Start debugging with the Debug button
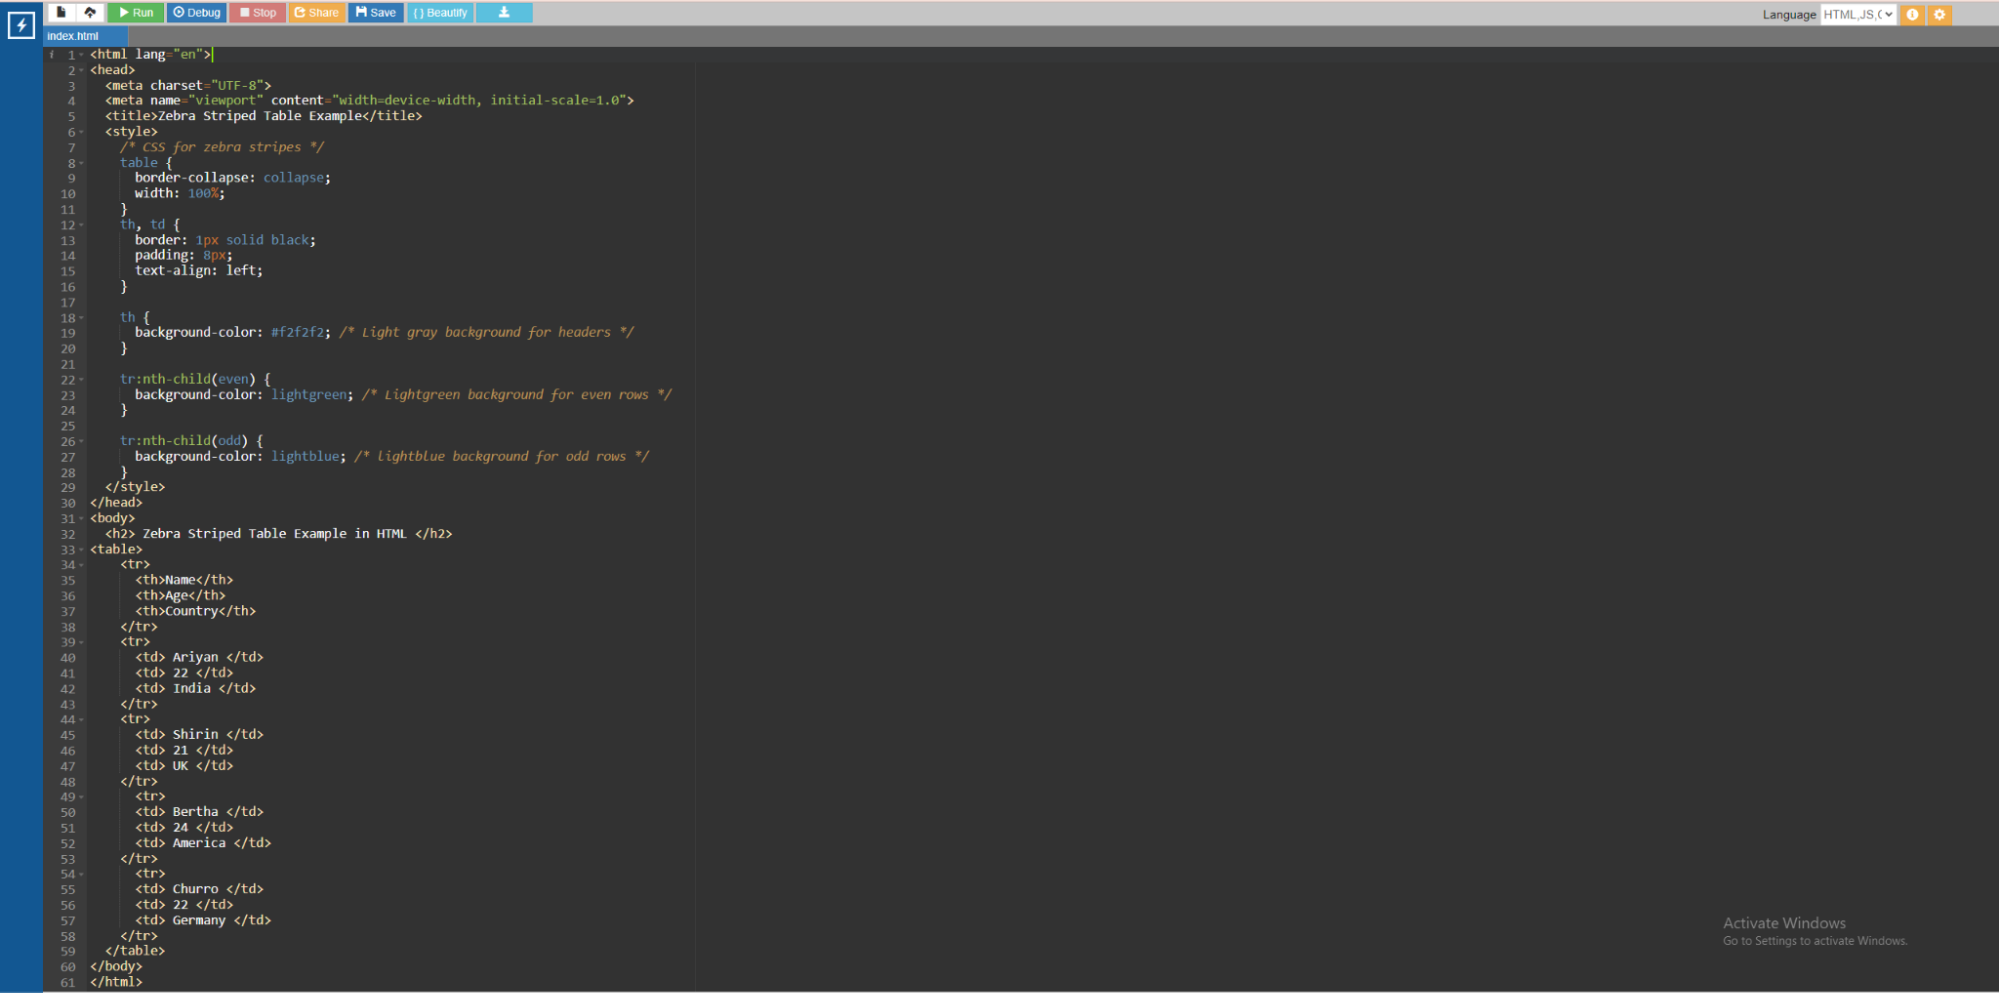This screenshot has width=1999, height=993. [x=196, y=13]
